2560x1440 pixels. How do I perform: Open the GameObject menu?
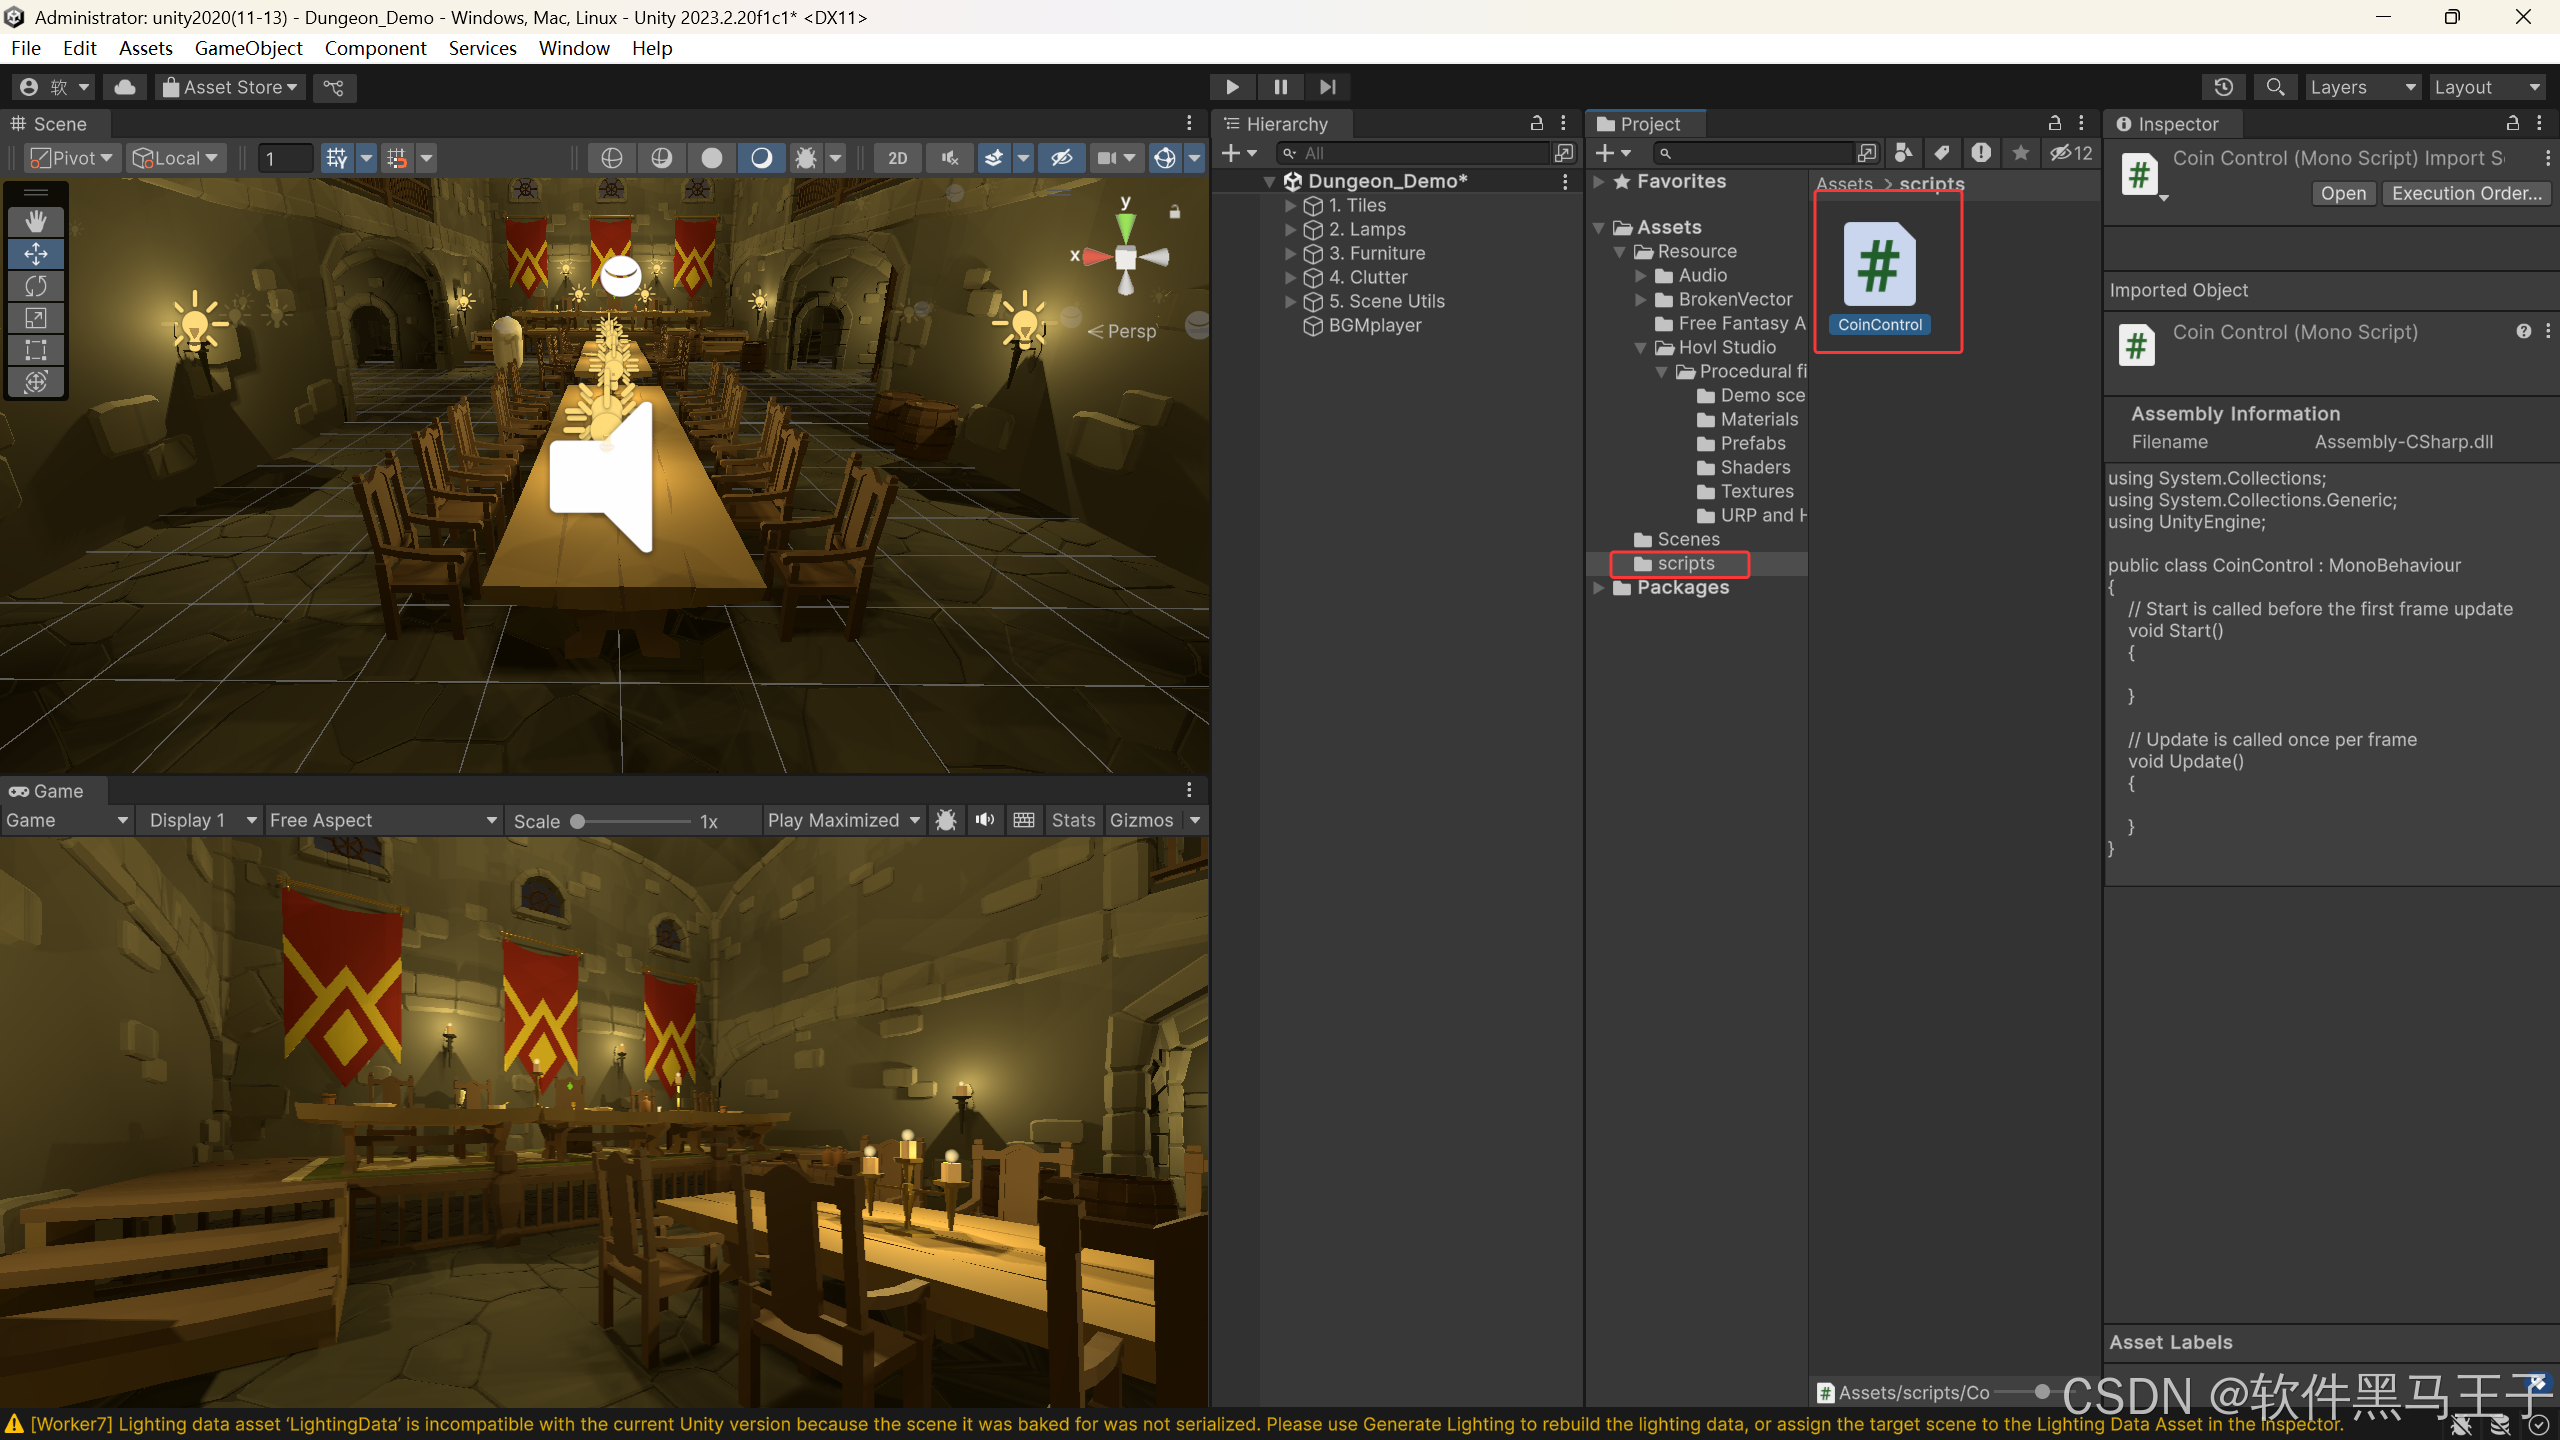pyautogui.click(x=248, y=48)
